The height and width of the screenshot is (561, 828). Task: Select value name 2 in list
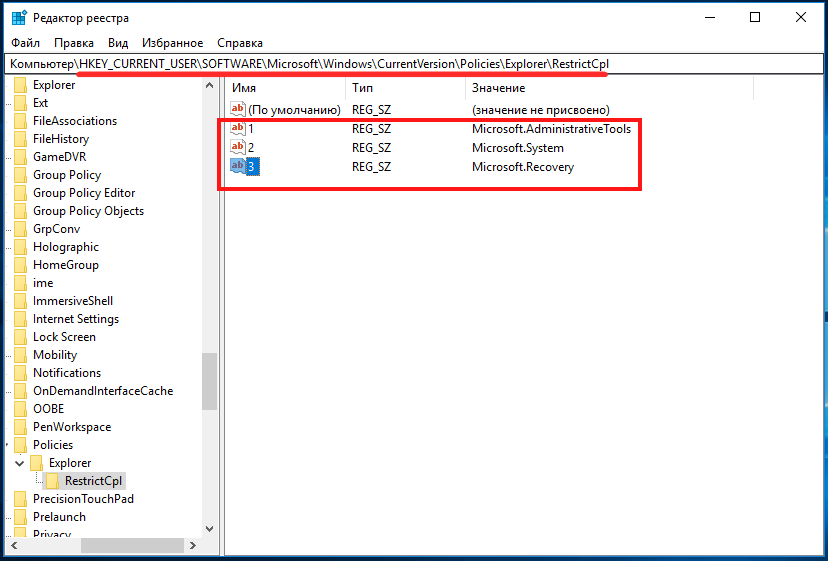click(x=251, y=148)
